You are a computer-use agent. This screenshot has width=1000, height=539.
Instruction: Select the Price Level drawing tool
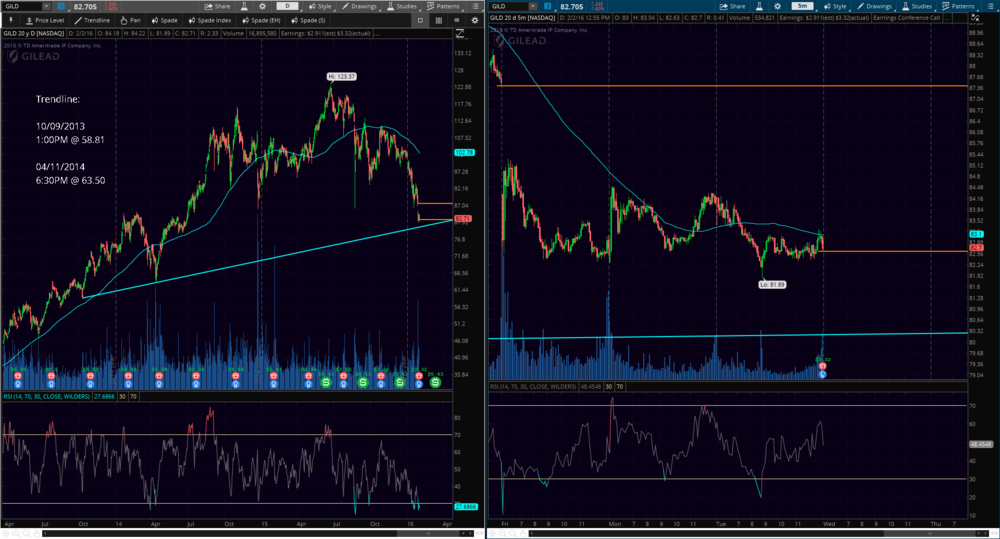[45, 20]
